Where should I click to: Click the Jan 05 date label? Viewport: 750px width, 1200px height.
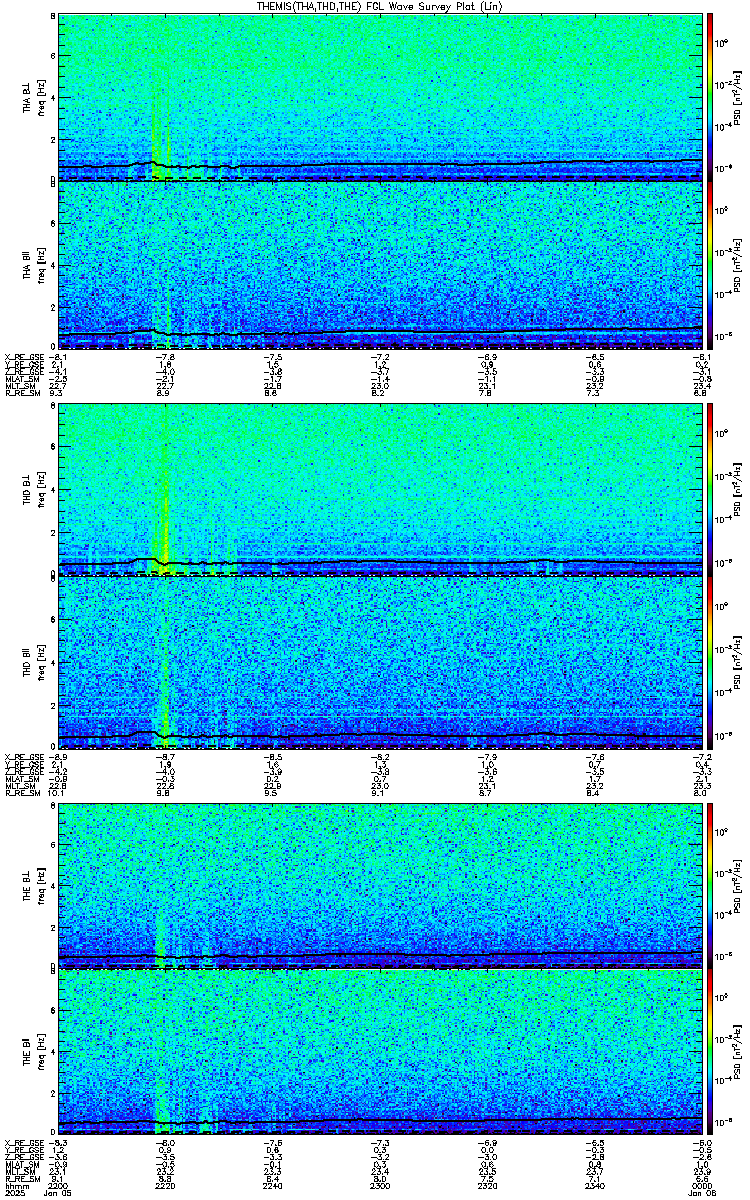(59, 1193)
